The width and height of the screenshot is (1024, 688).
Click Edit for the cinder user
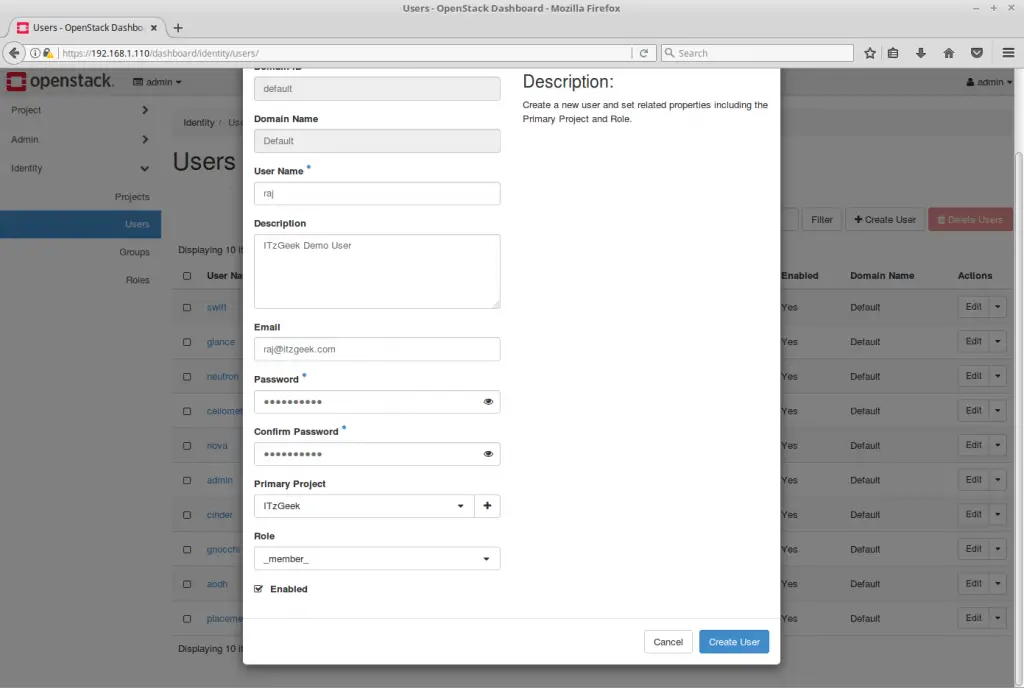pyautogui.click(x=974, y=514)
